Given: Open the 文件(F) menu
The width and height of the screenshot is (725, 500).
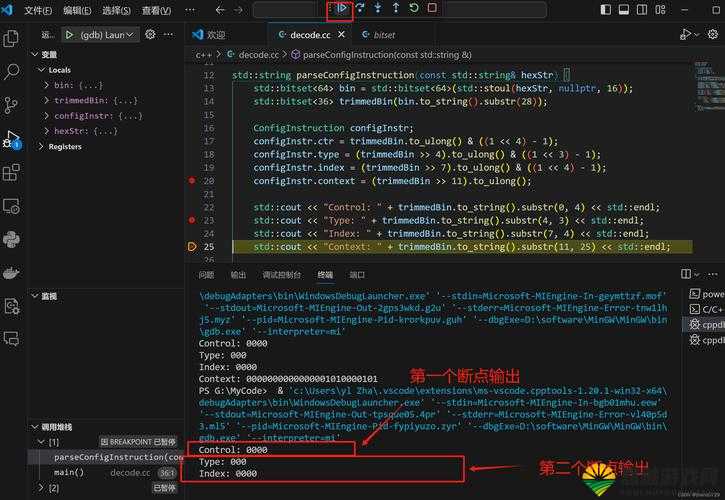Looking at the screenshot, I should click(x=38, y=10).
